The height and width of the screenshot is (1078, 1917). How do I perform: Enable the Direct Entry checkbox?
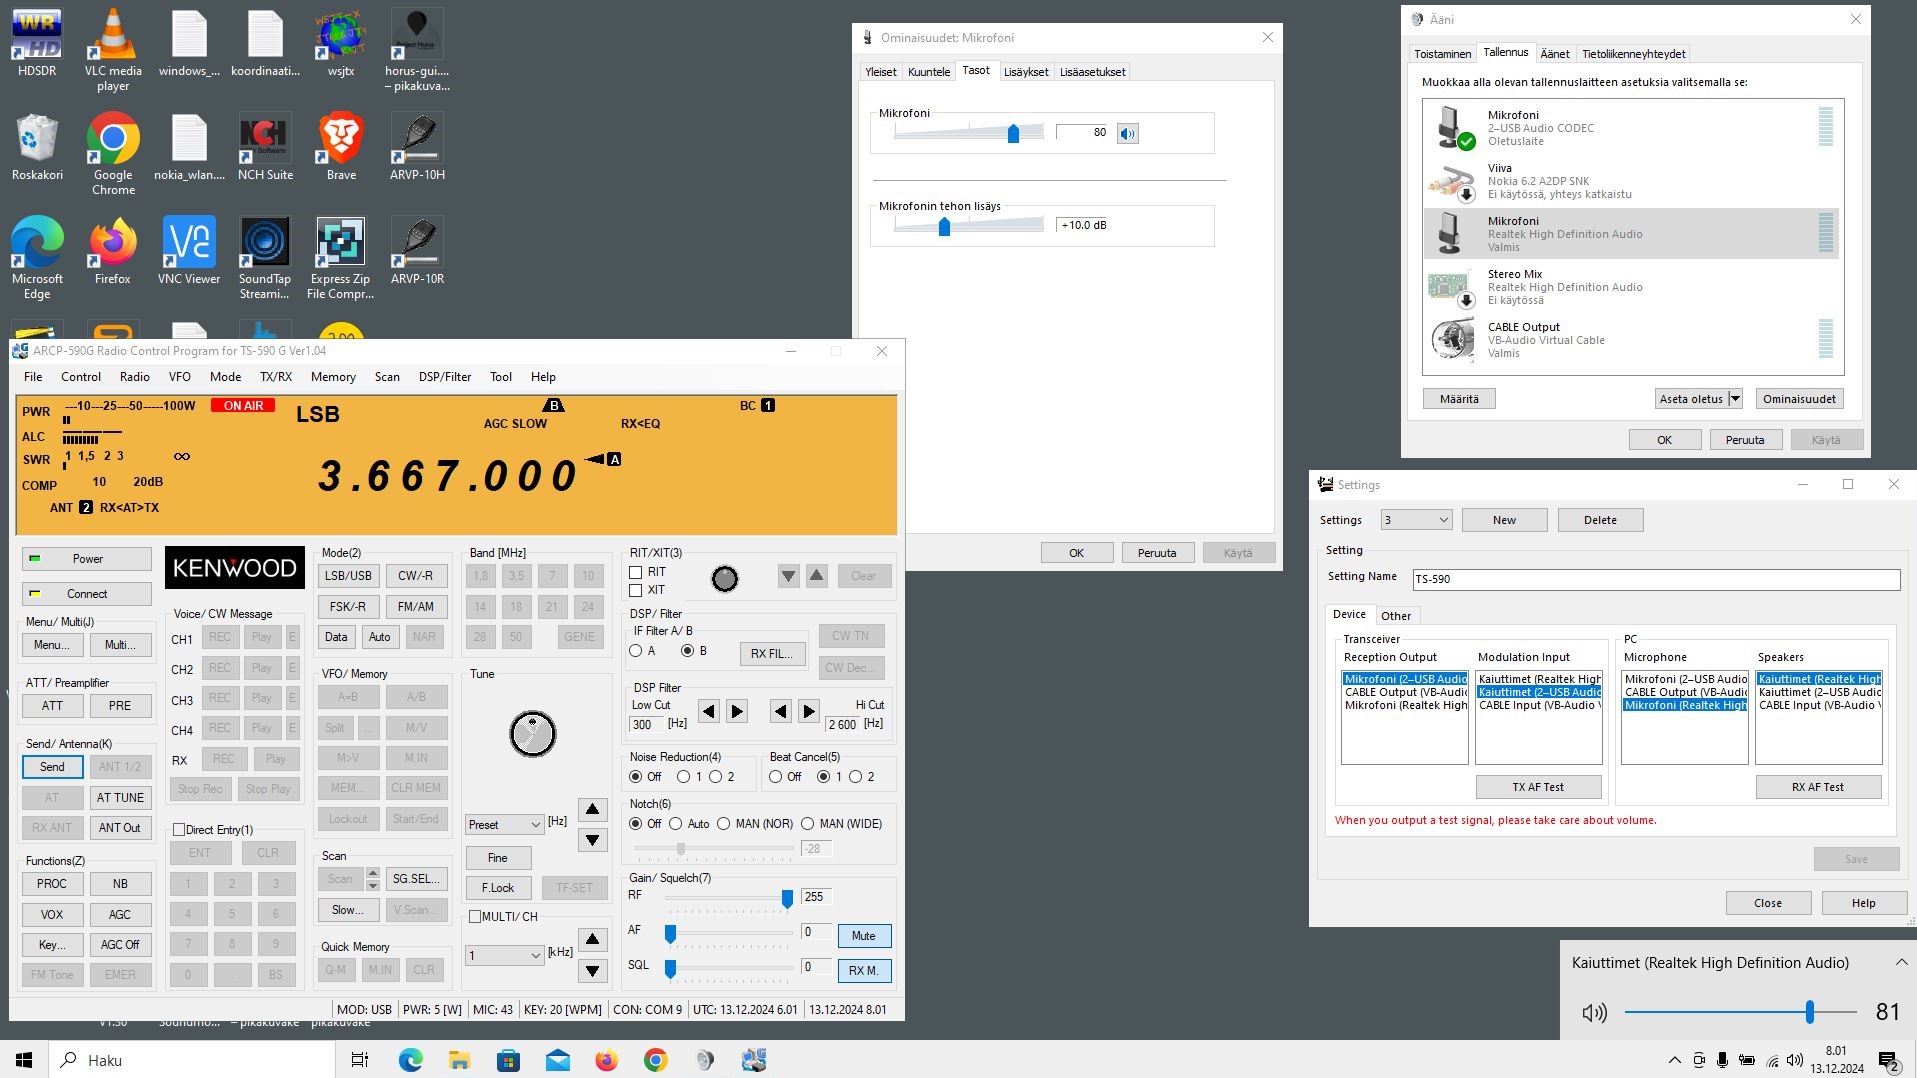pos(179,830)
